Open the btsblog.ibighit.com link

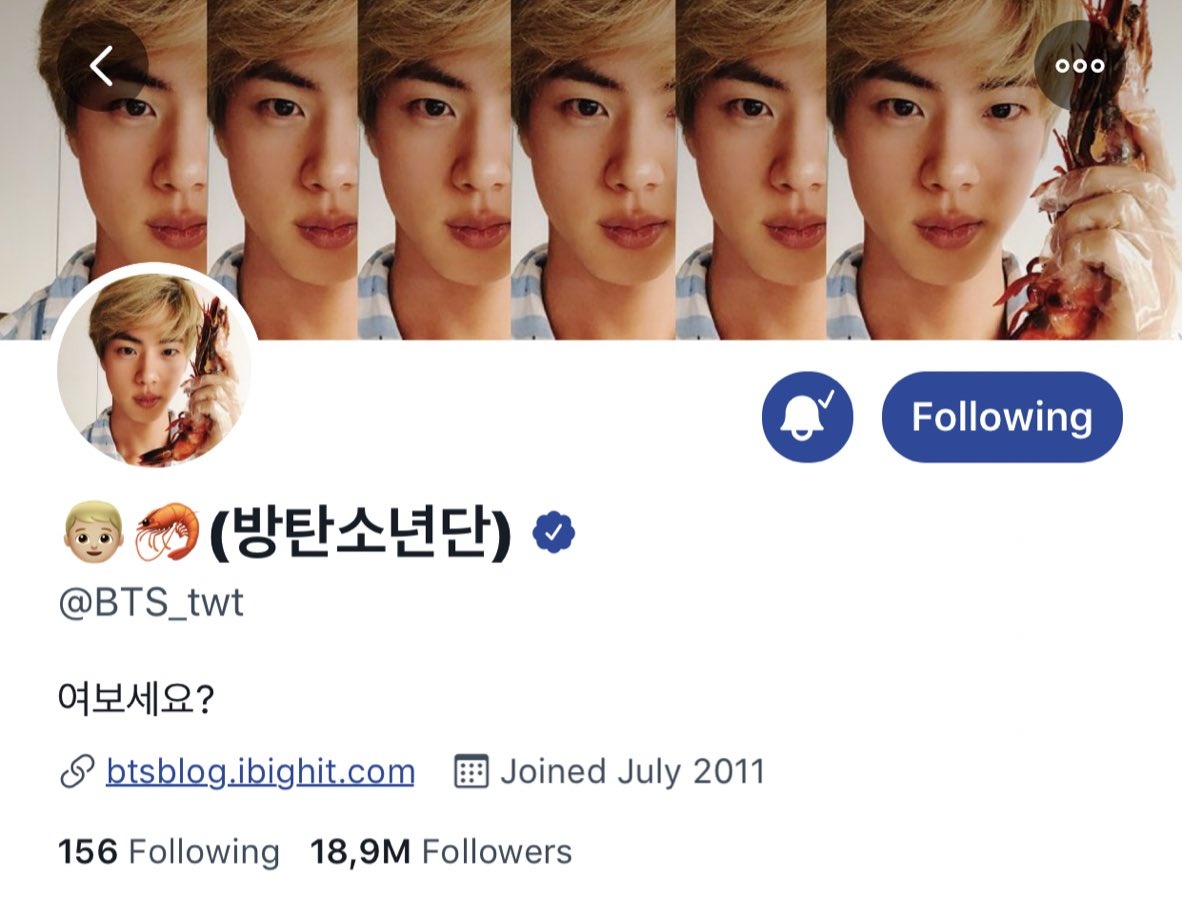pos(260,772)
